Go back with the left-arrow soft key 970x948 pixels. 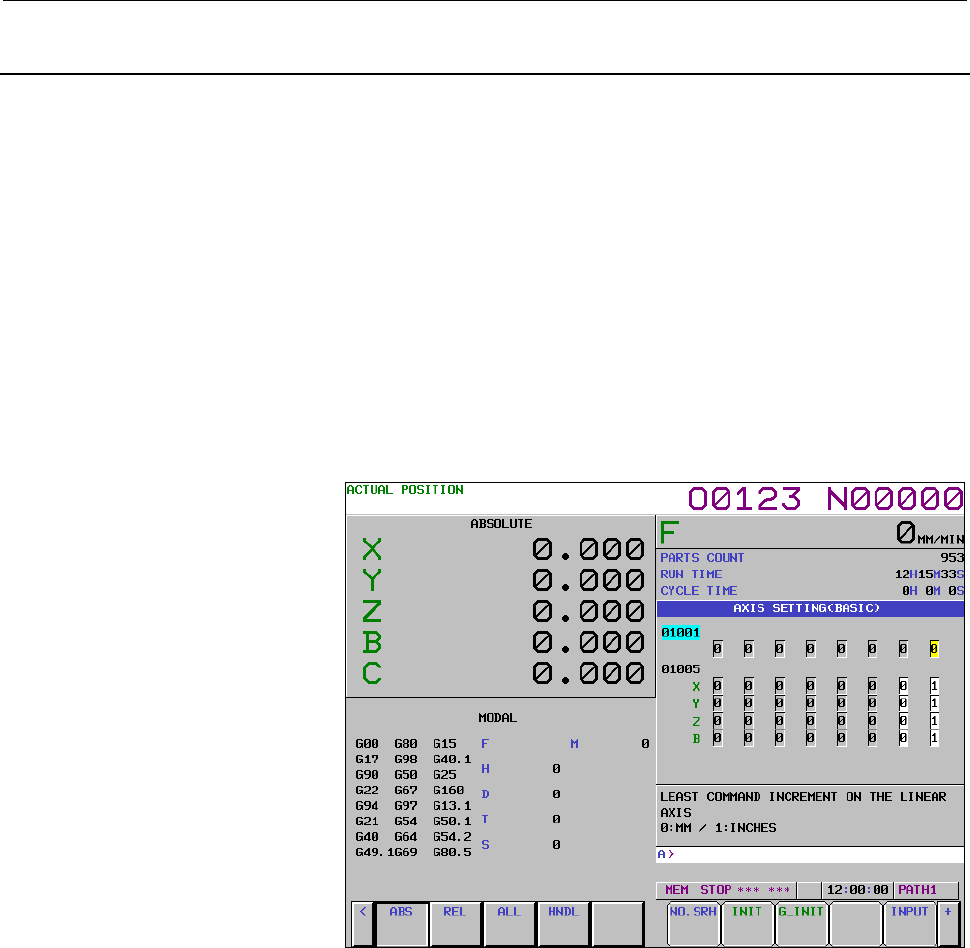tap(363, 923)
